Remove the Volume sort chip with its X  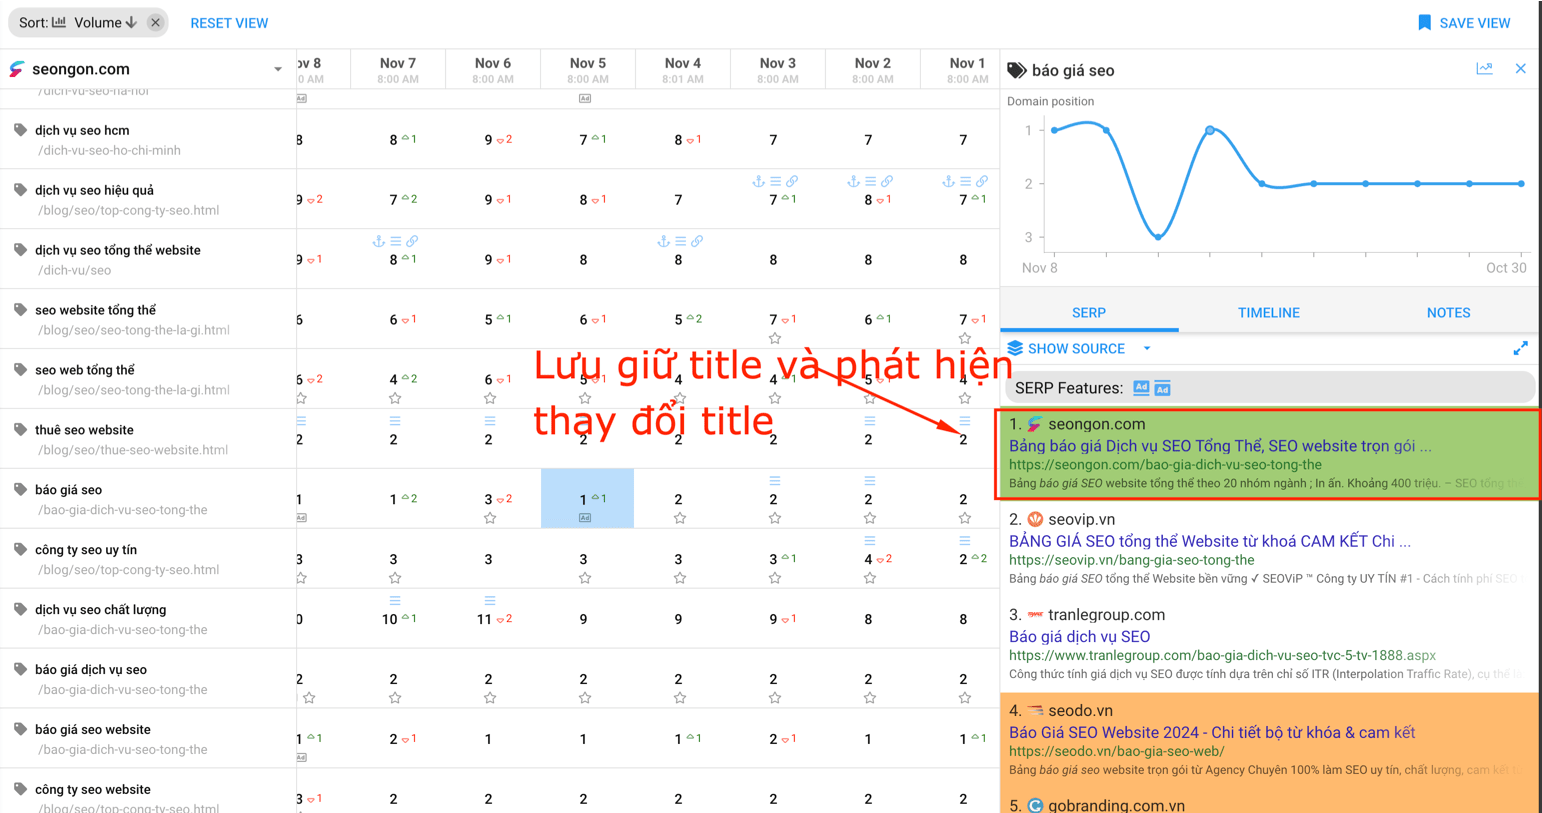[155, 22]
